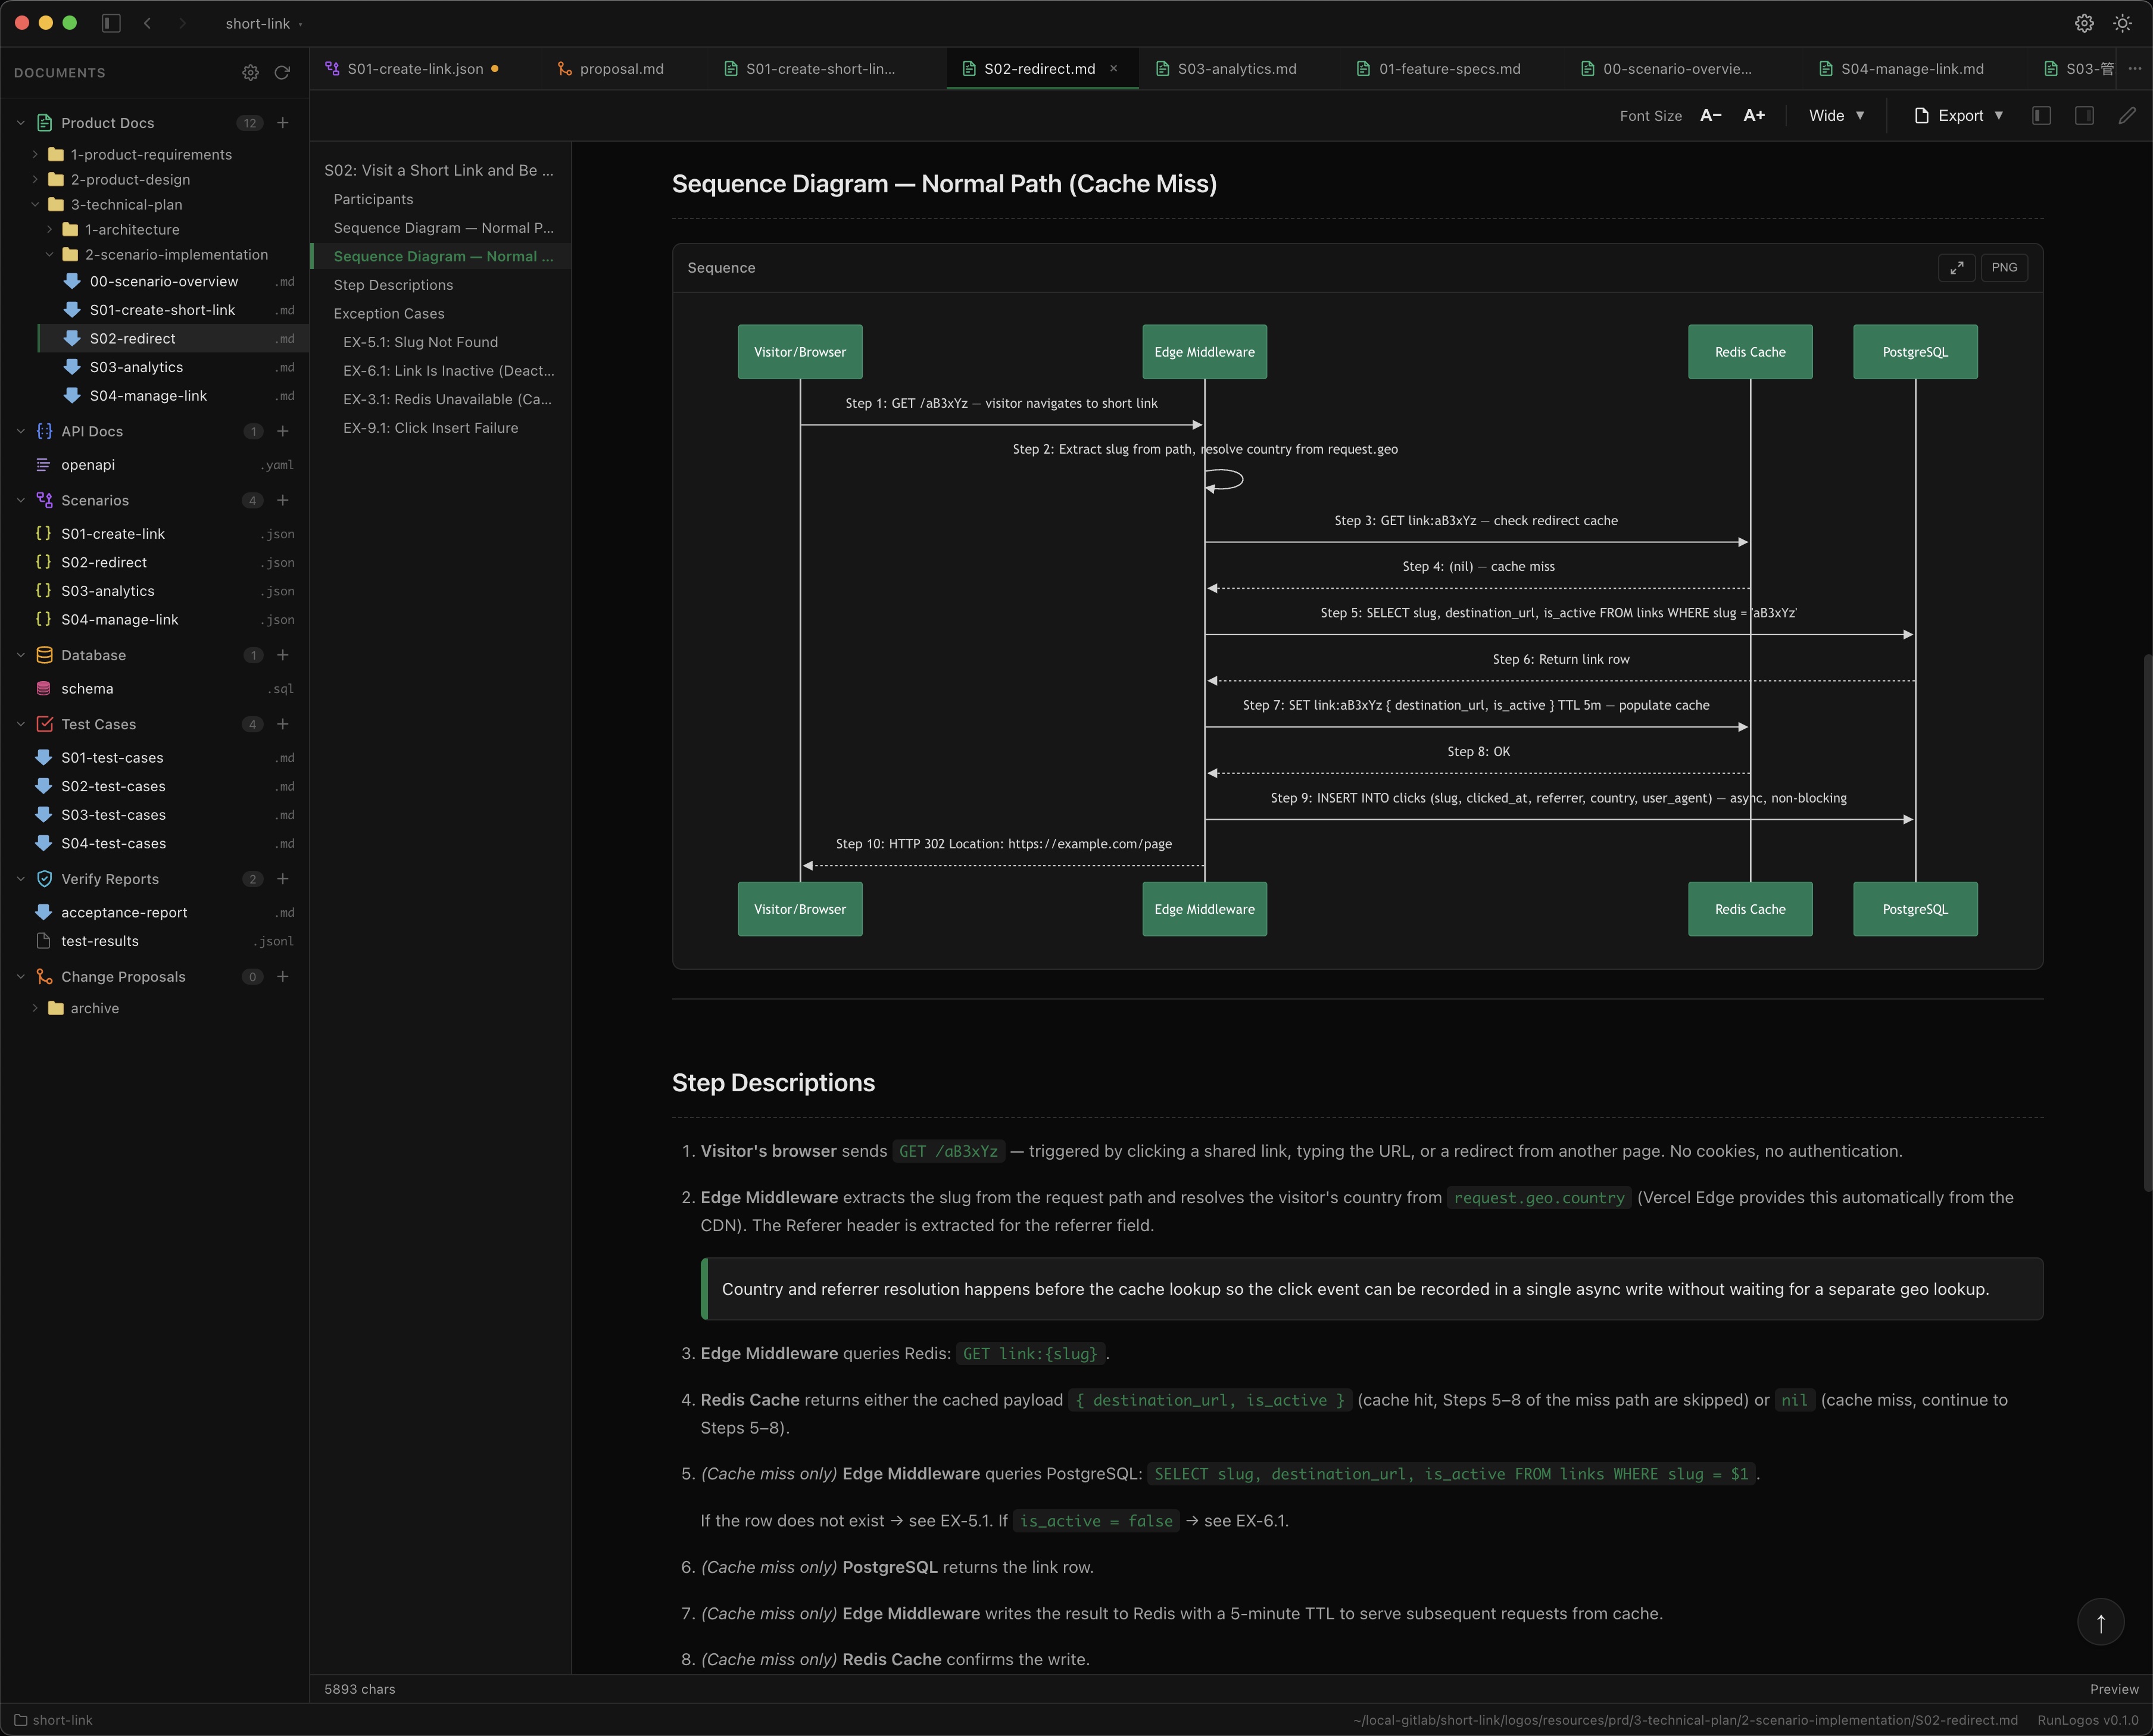Expand the Sequence diagram to fullscreen
The height and width of the screenshot is (1736, 2153).
pyautogui.click(x=1957, y=267)
